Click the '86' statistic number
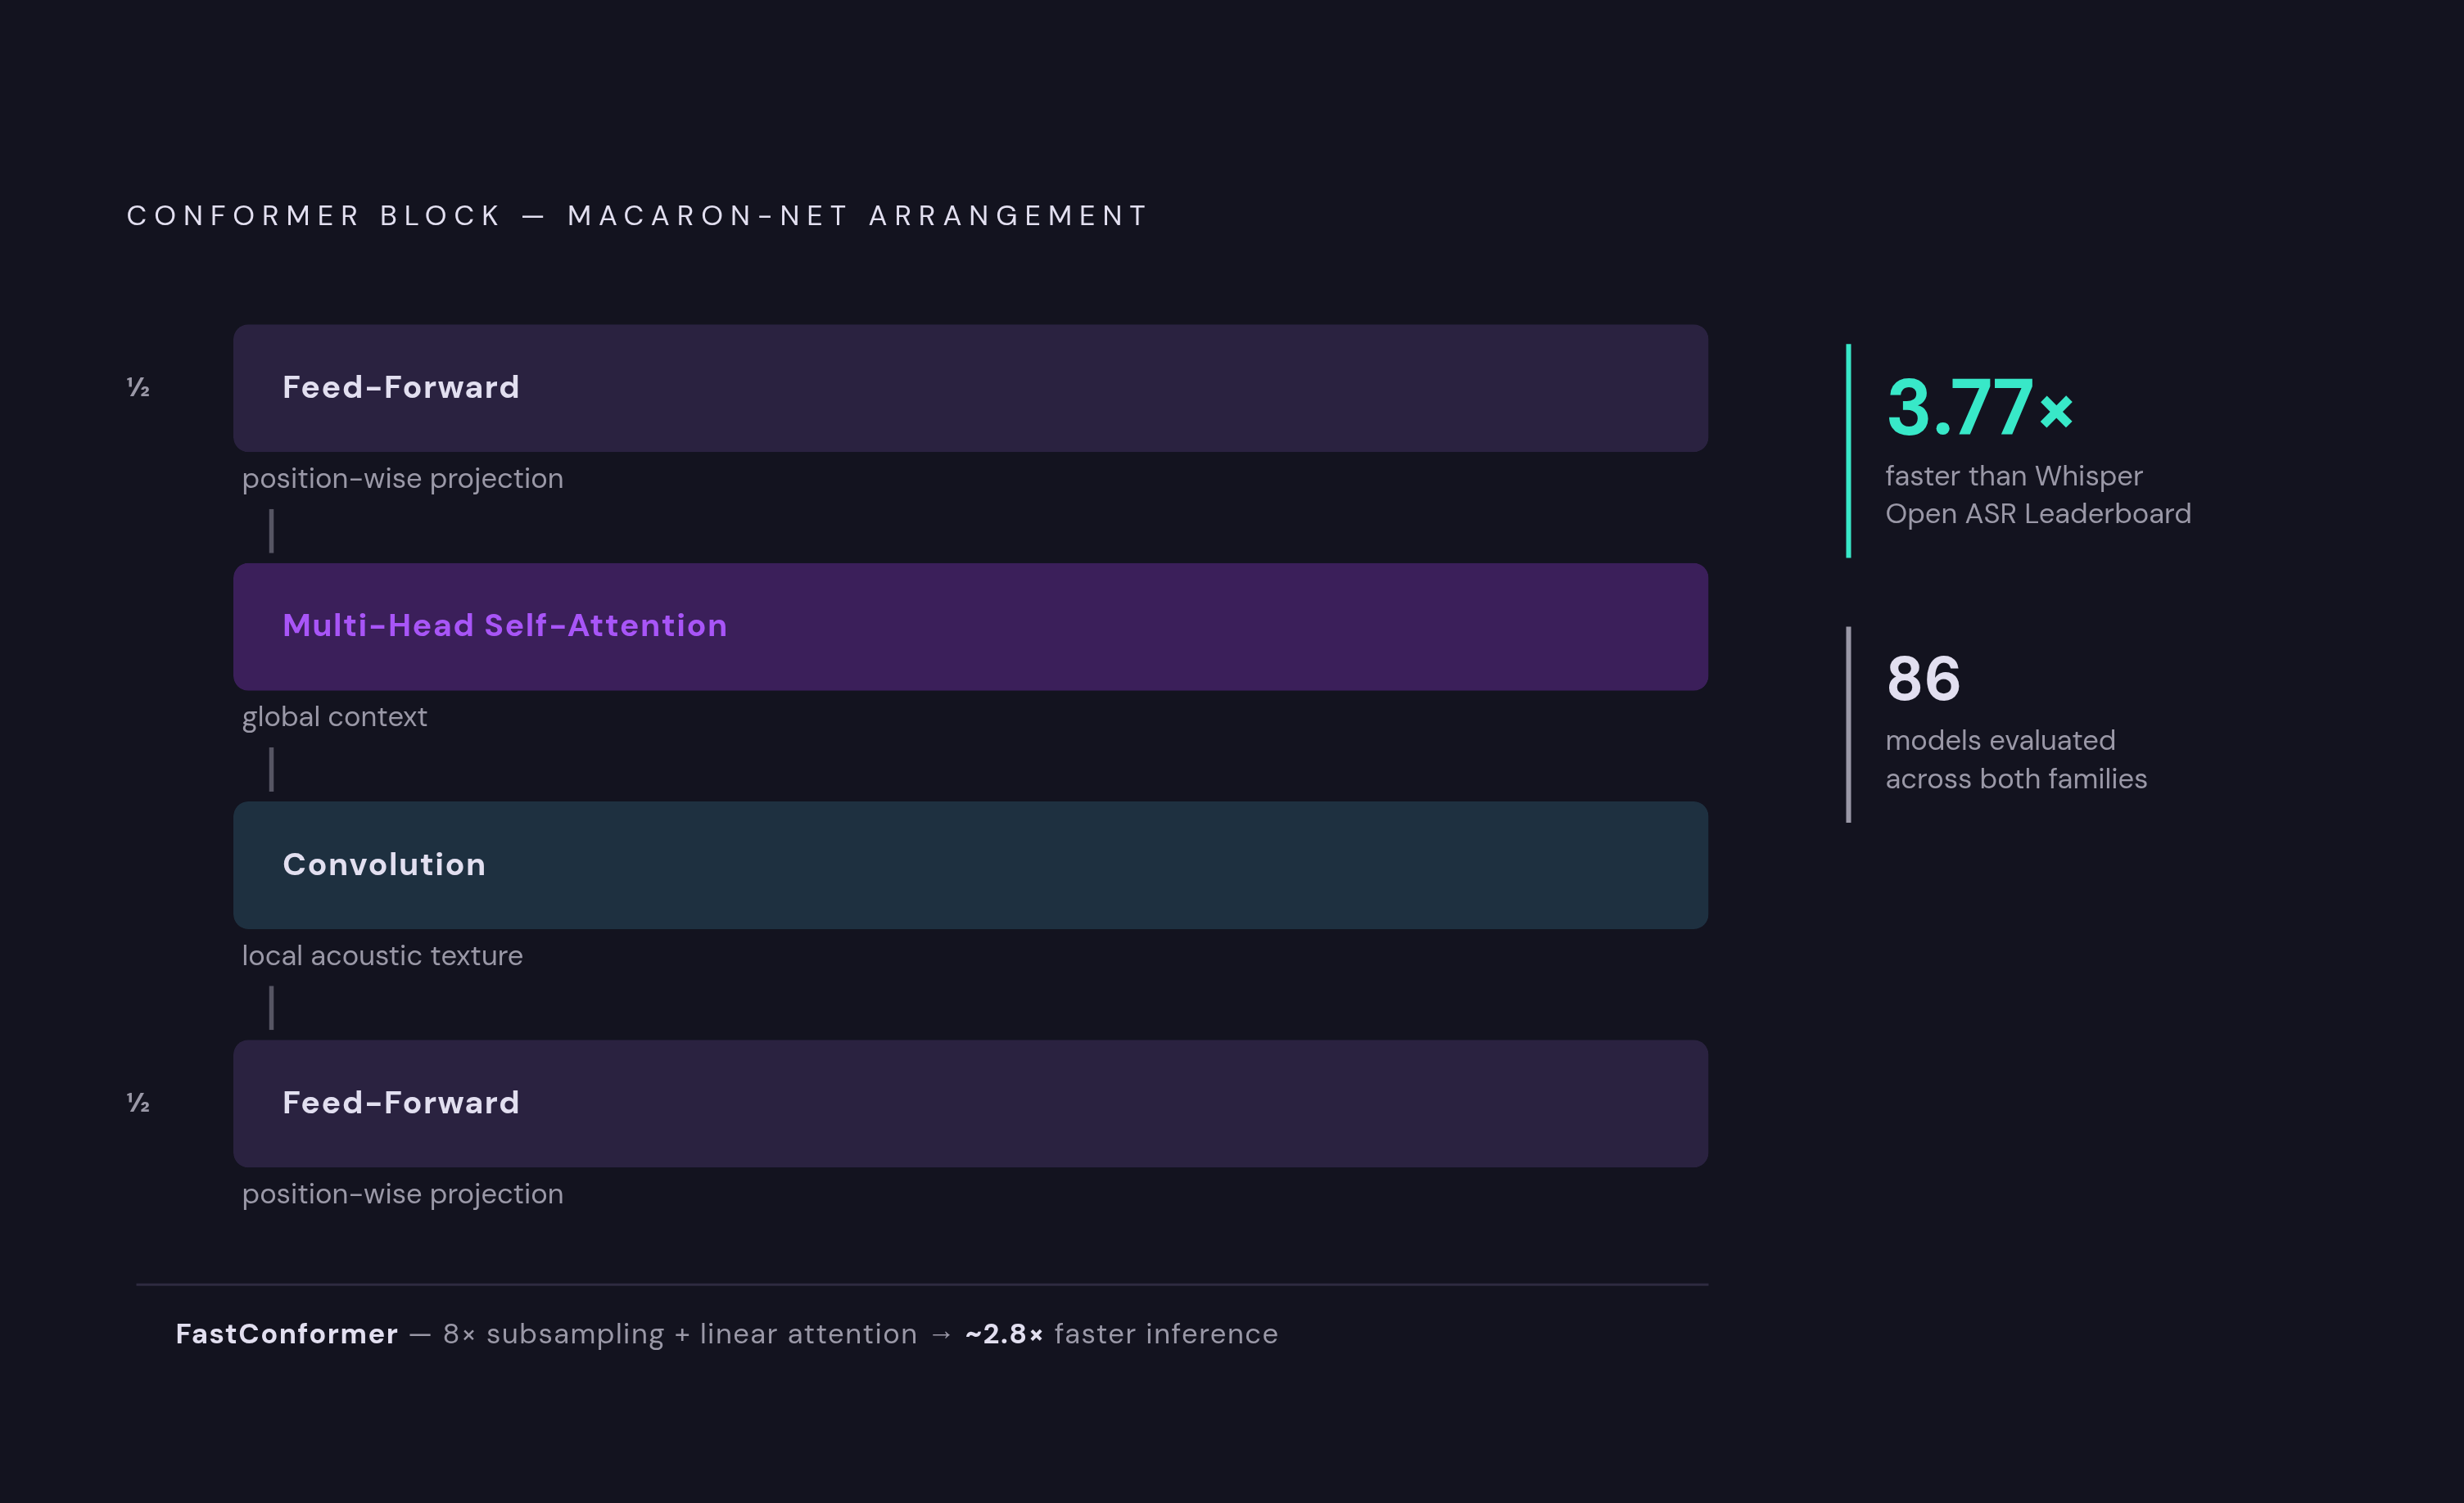 coord(1923,679)
